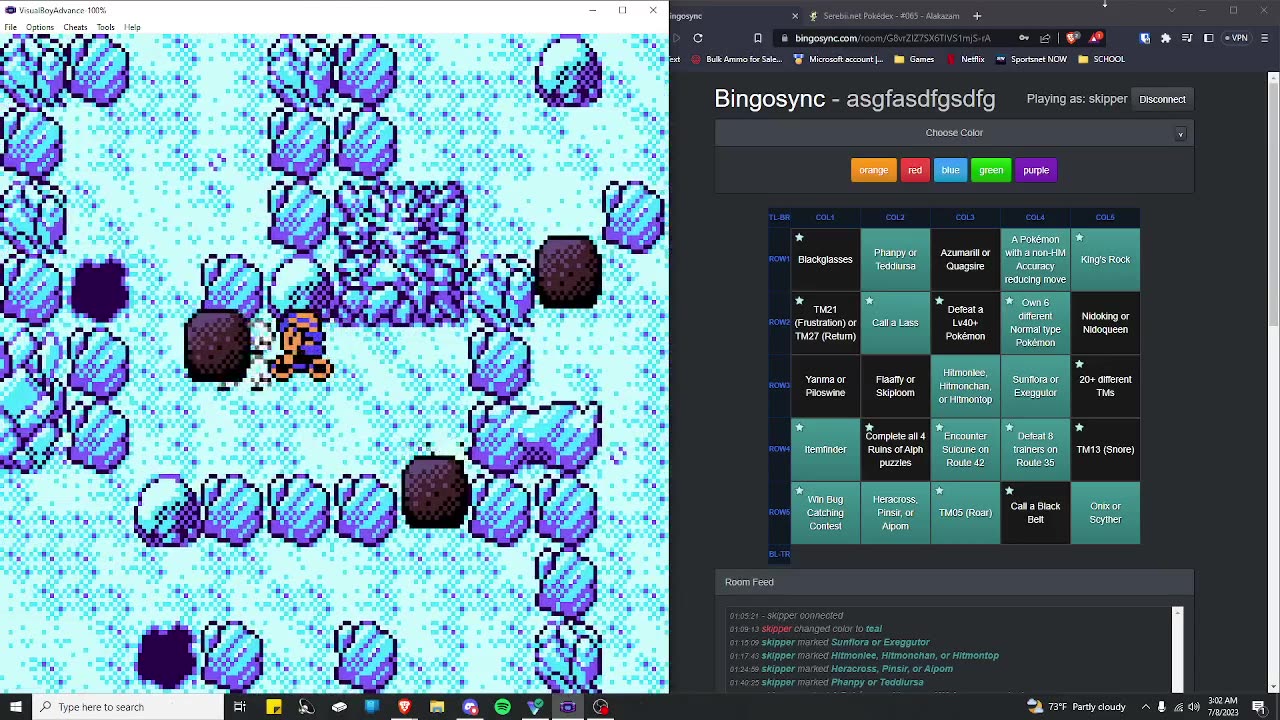Open the saved passwords key icon
The width and height of the screenshot is (1280, 720).
[1024, 38]
